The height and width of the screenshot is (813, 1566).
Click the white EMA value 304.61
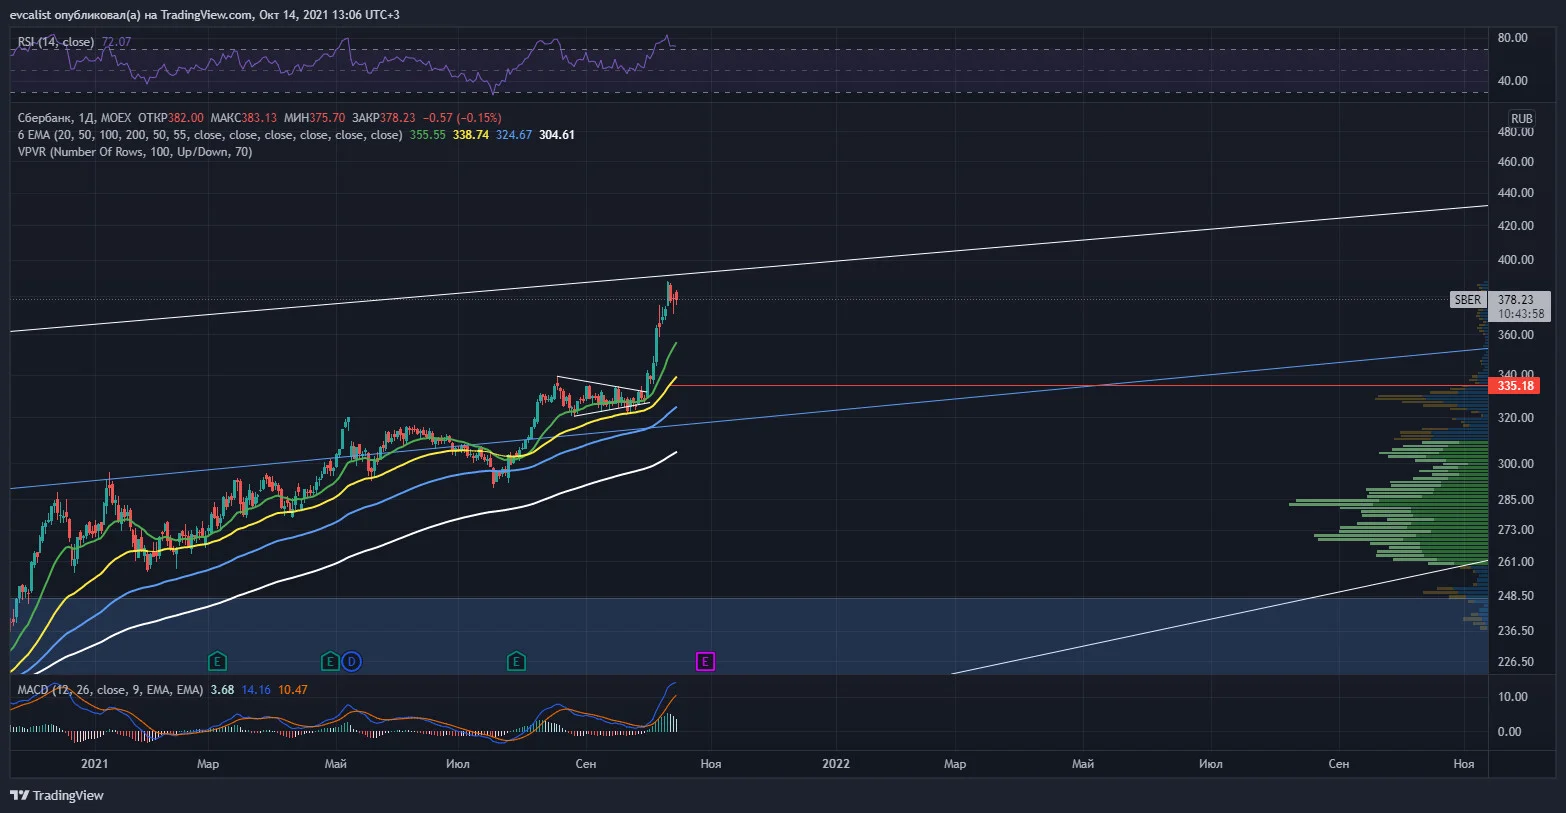click(x=557, y=135)
